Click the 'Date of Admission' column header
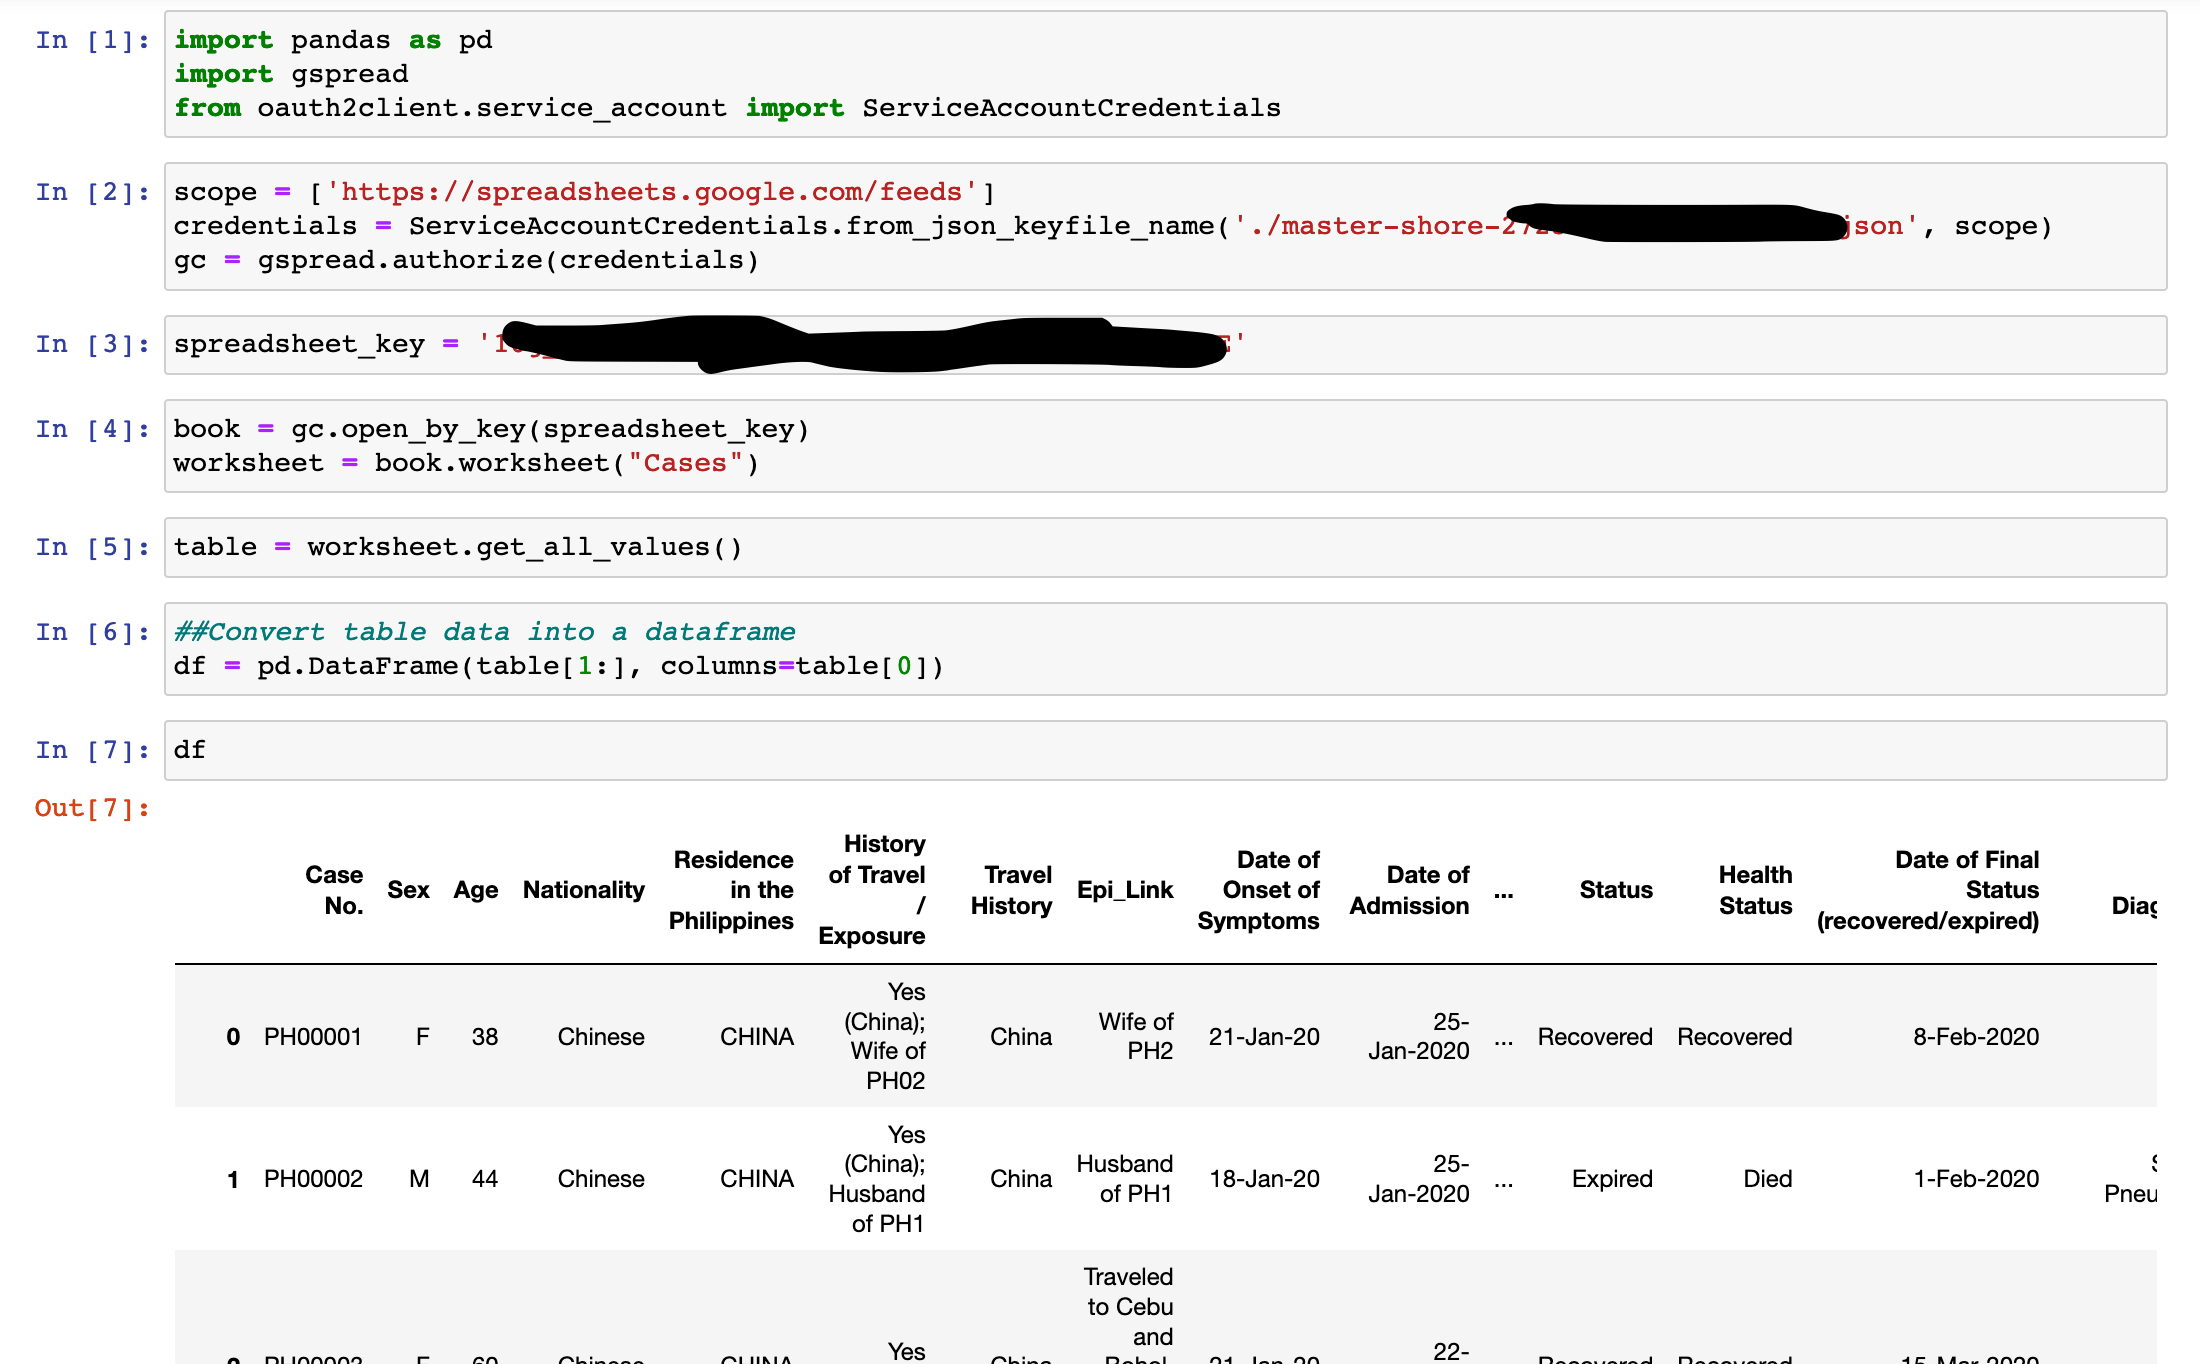This screenshot has height=1364, width=2200. 1410,890
